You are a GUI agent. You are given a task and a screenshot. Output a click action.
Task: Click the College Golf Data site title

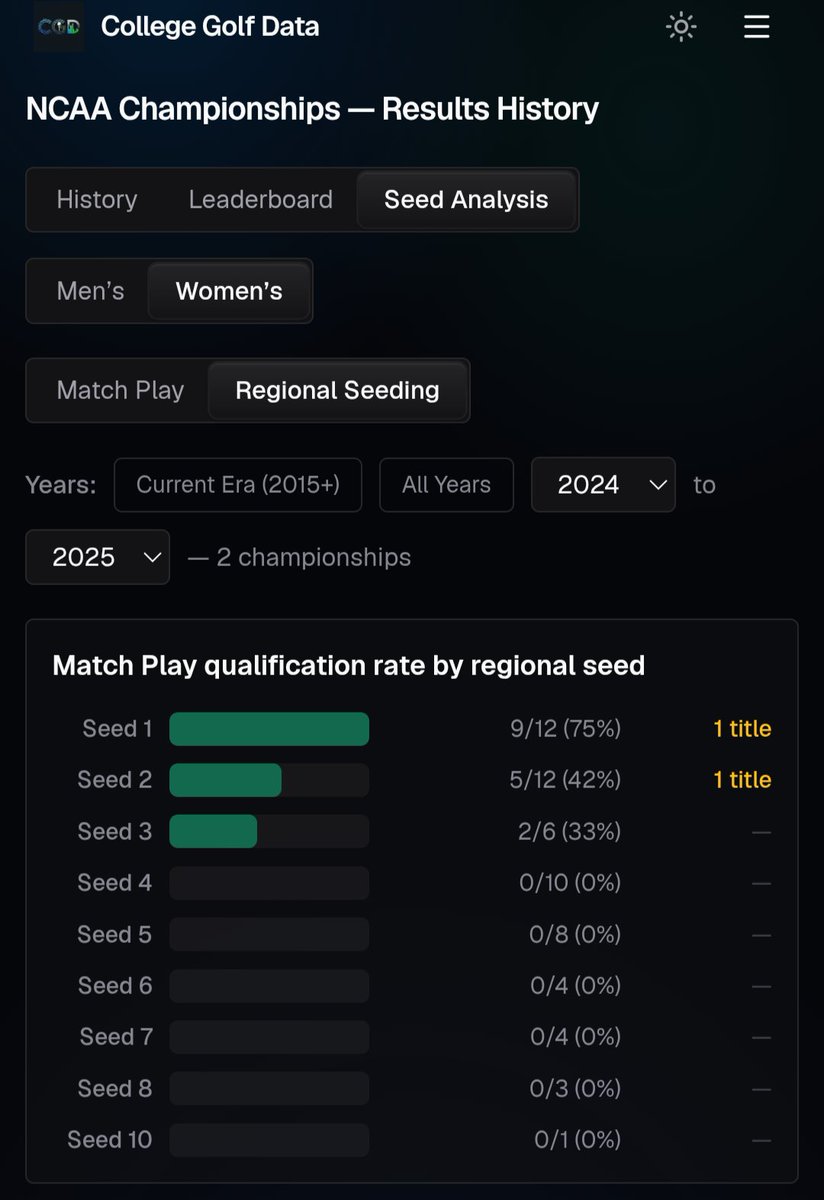click(210, 26)
